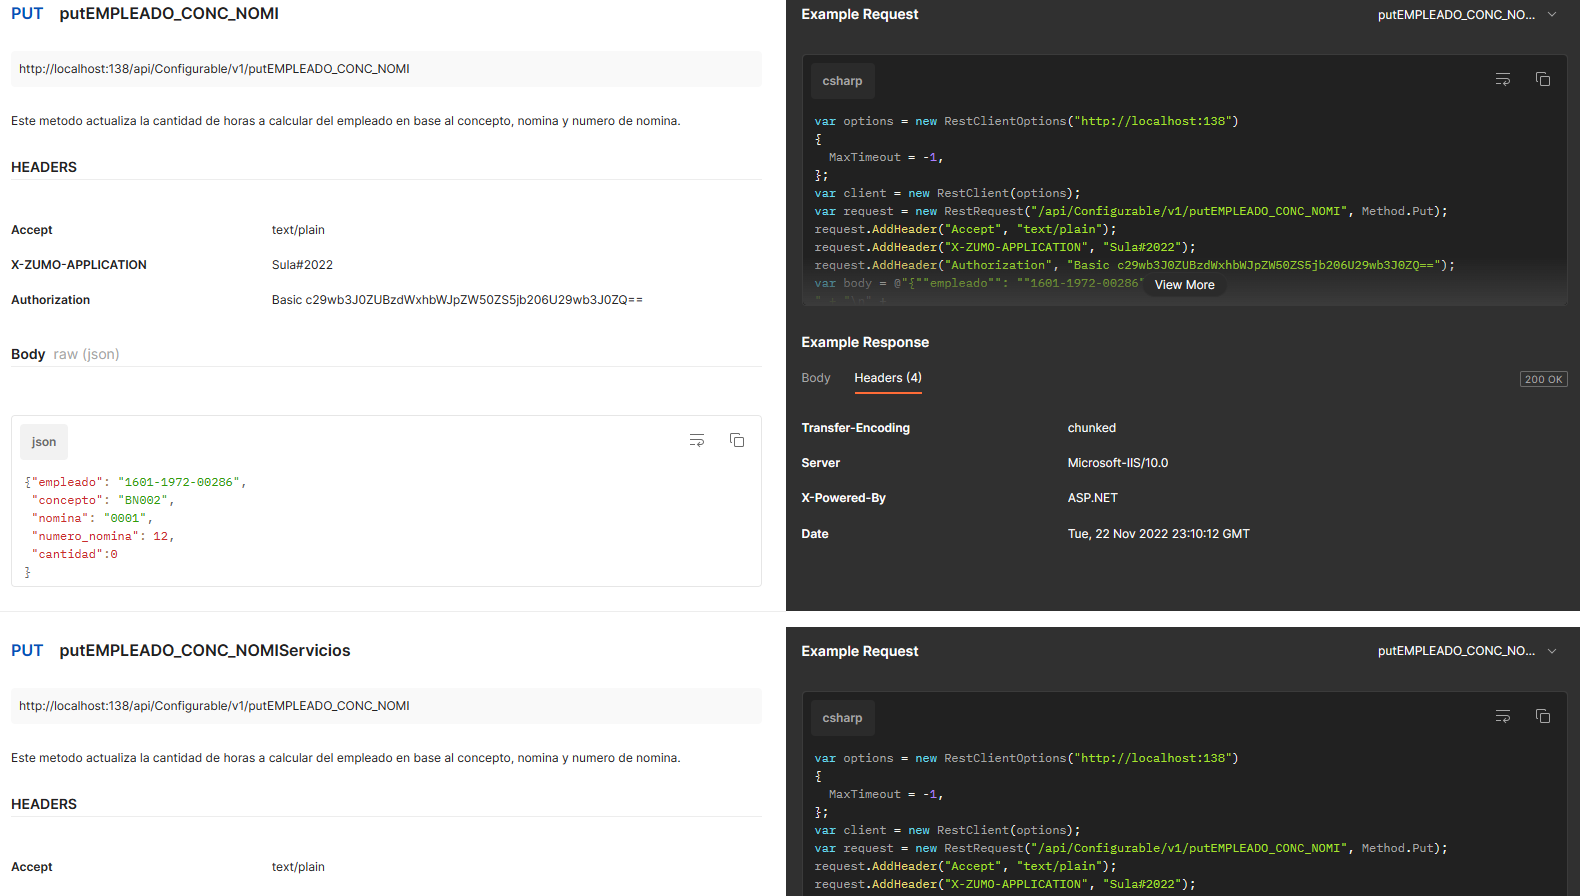Image resolution: width=1580 pixels, height=896 pixels.
Task: Click ASP.NET header value
Action: click(x=1093, y=498)
